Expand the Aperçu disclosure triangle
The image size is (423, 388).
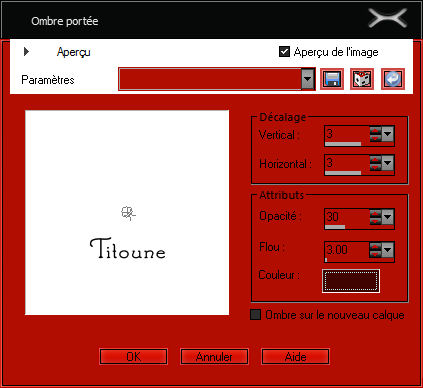[x=26, y=52]
